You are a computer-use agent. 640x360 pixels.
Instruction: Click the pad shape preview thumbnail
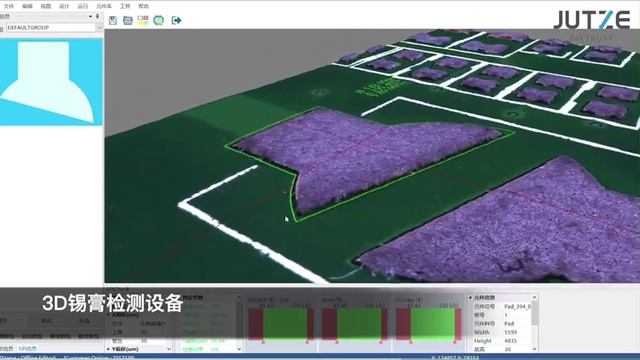pyautogui.click(x=51, y=82)
